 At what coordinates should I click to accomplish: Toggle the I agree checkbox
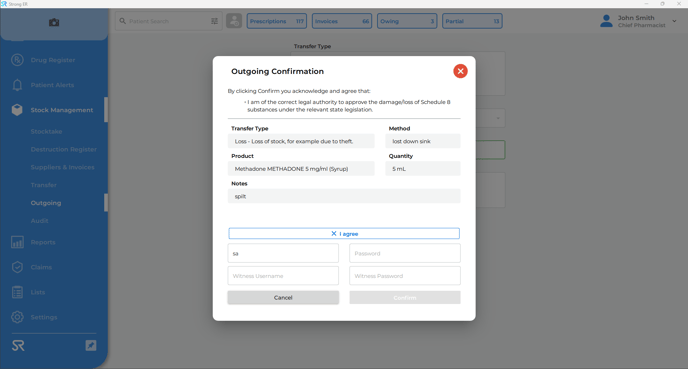click(344, 233)
